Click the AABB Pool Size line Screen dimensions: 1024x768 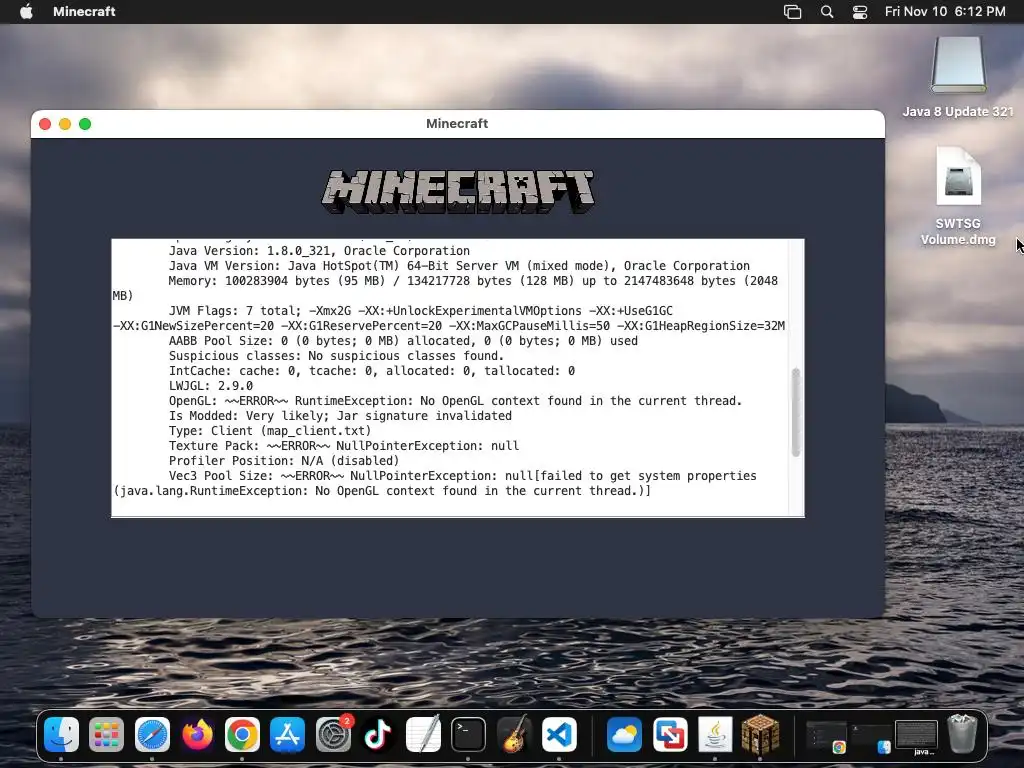(x=403, y=341)
